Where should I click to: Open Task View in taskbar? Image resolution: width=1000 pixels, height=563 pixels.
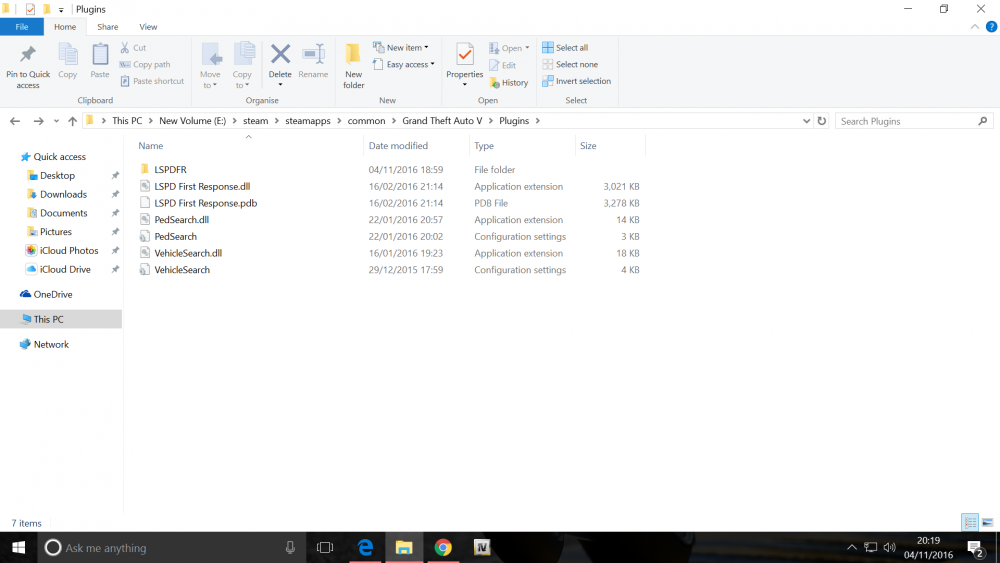325,548
